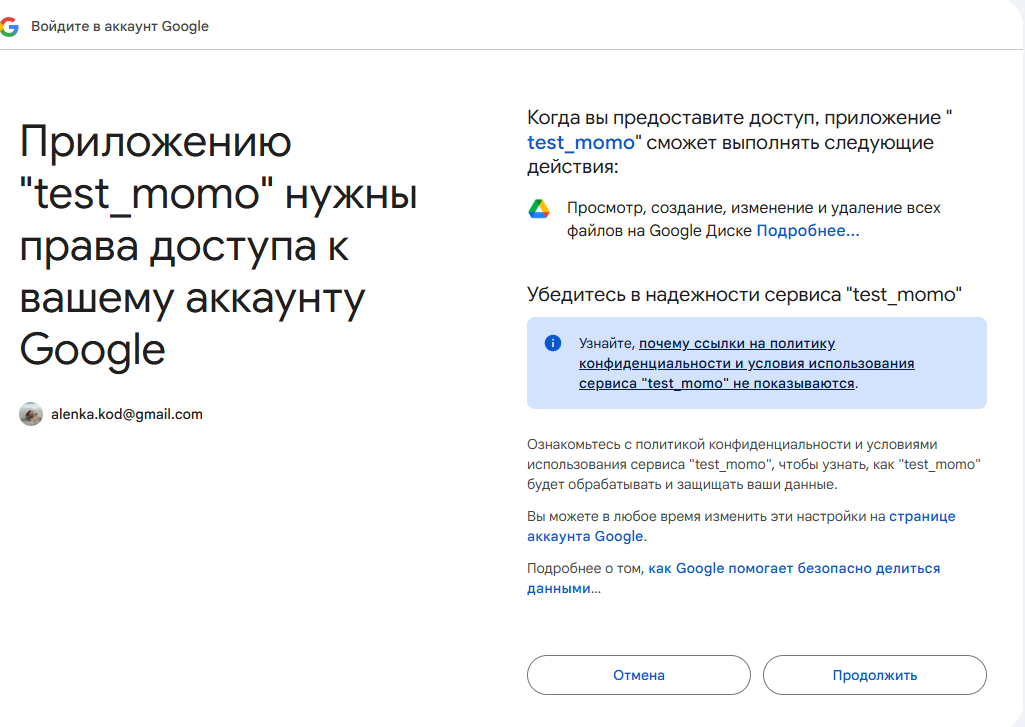1025x727 pixels.
Task: Click the "Когда вы предоставите доступ" intro text
Action: (738, 117)
